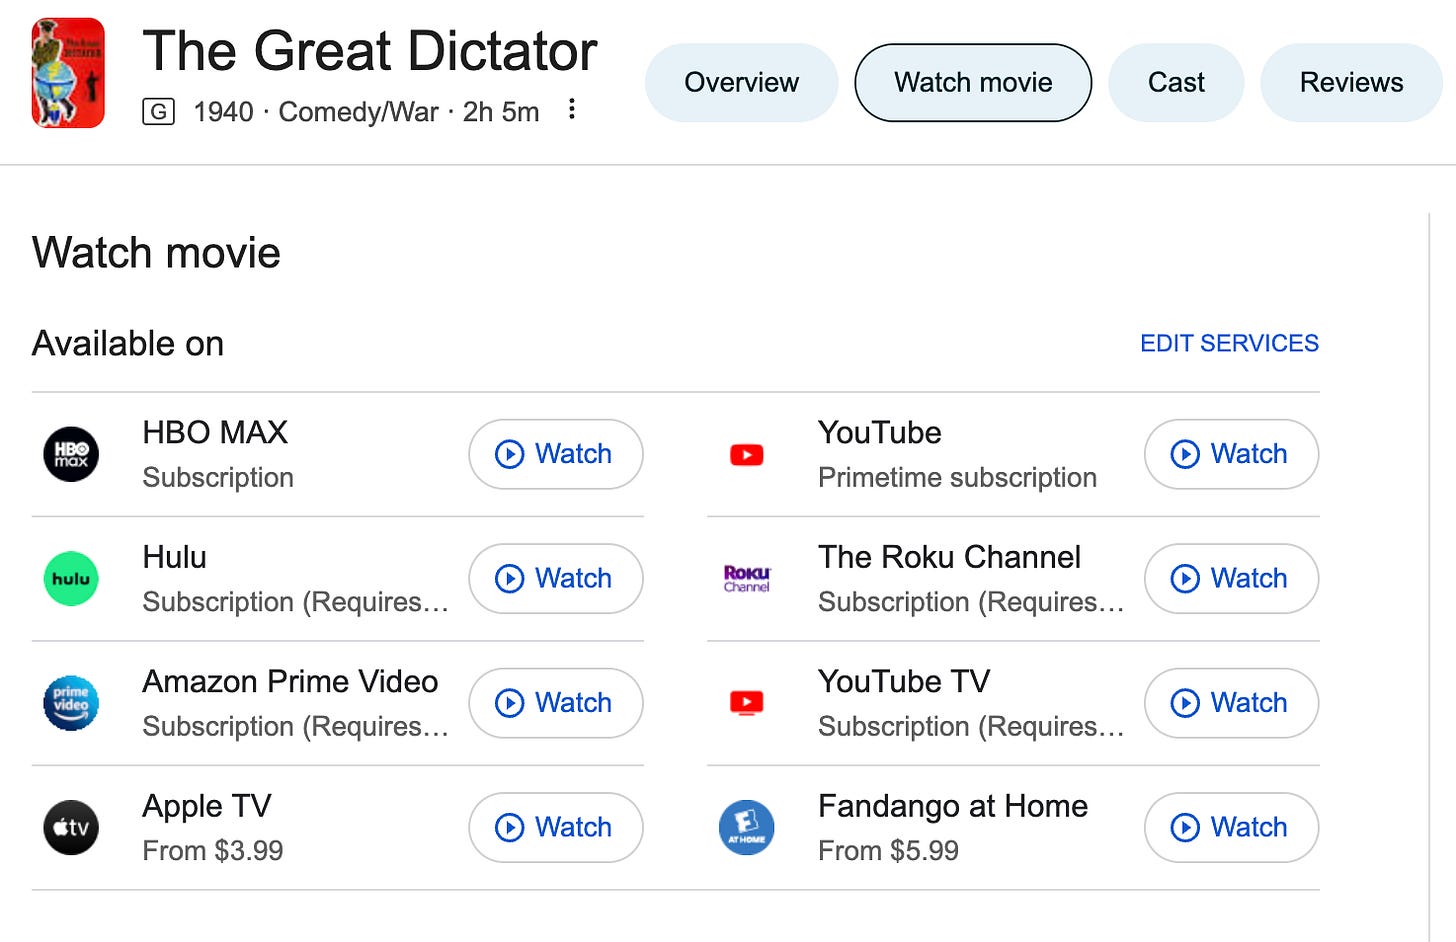Viewport: 1456px width, 942px height.
Task: Click Watch button for The Roku Channel
Action: click(1231, 579)
